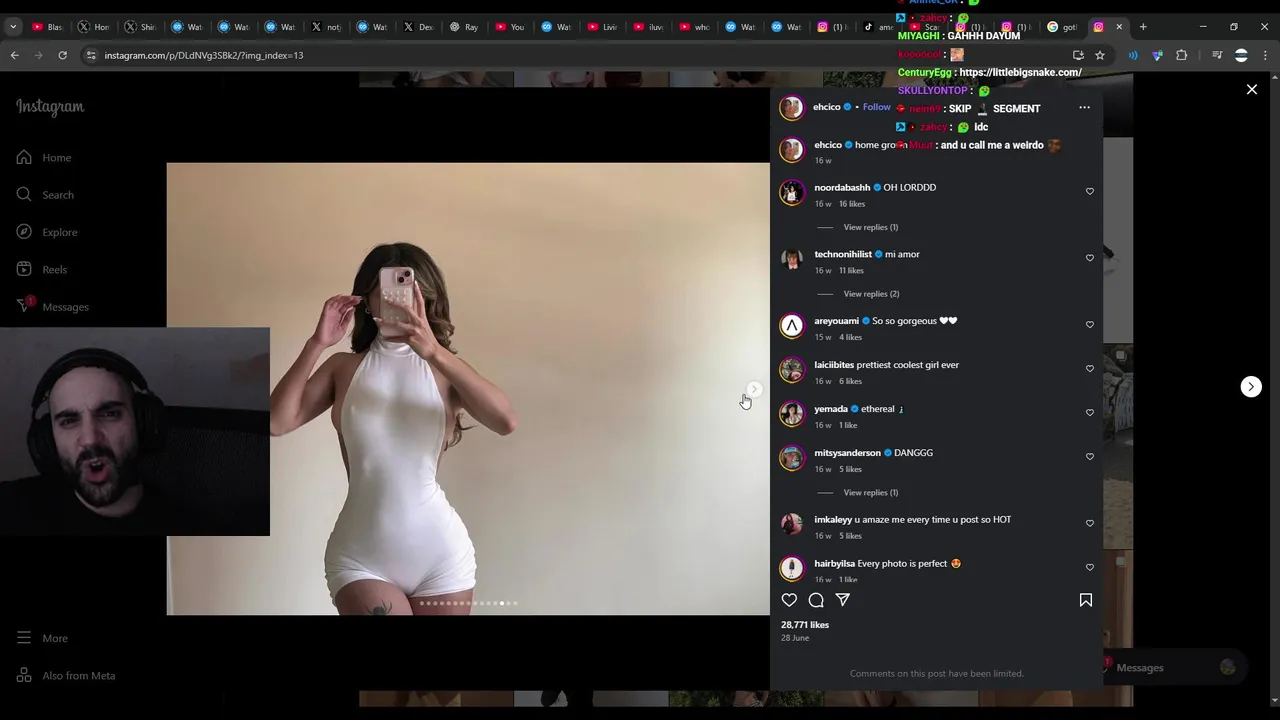Expand replies under noordabashh's comment
Viewport: 1280px width, 720px height.
tap(871, 227)
